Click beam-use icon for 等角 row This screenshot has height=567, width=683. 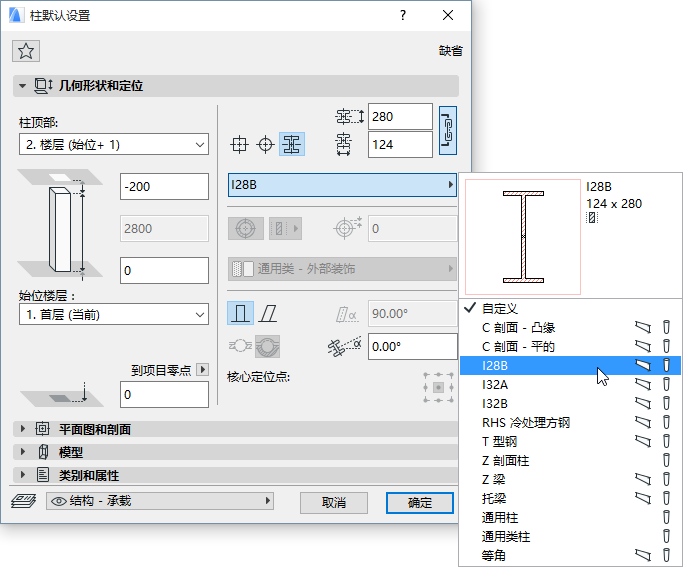pos(642,555)
